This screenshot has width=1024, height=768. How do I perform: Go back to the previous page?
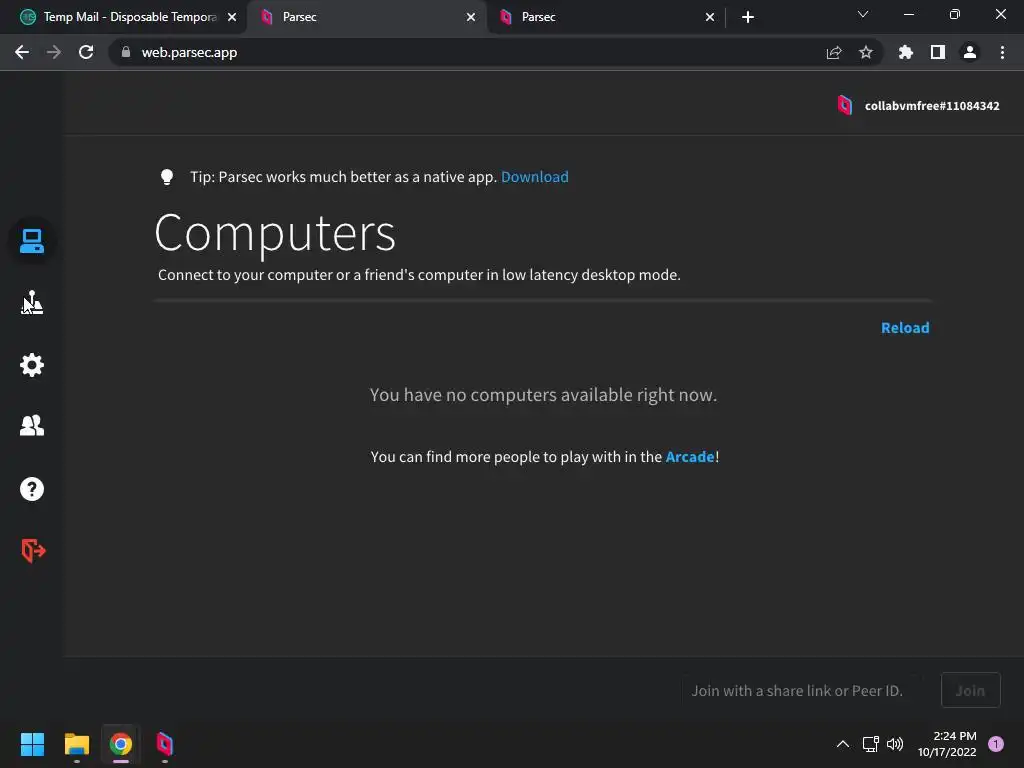click(22, 52)
